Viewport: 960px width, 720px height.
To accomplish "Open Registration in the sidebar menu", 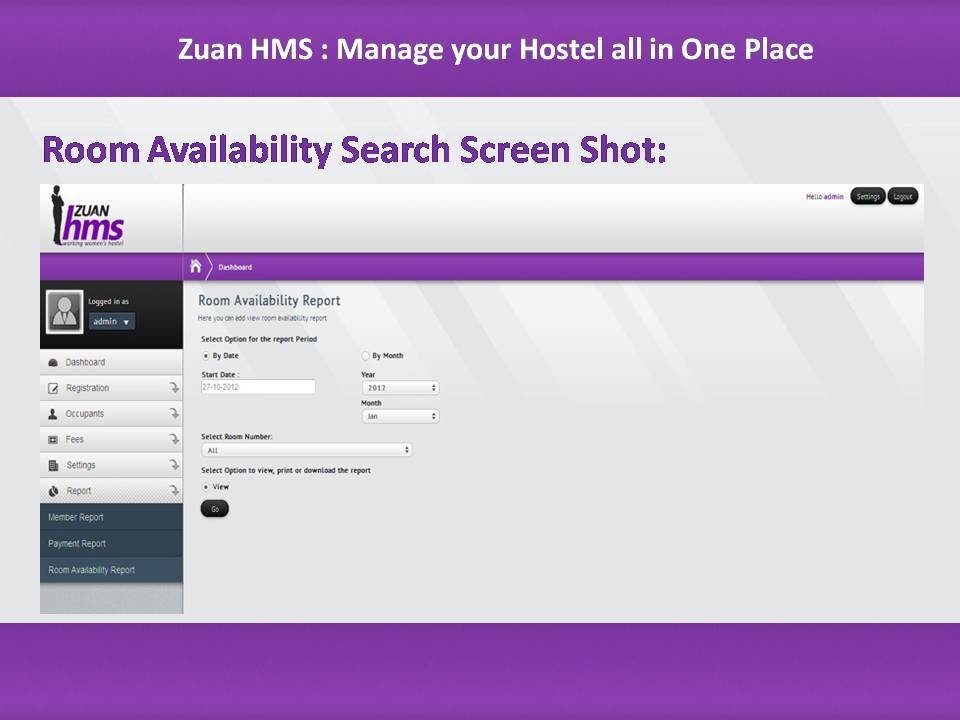I will (x=111, y=388).
